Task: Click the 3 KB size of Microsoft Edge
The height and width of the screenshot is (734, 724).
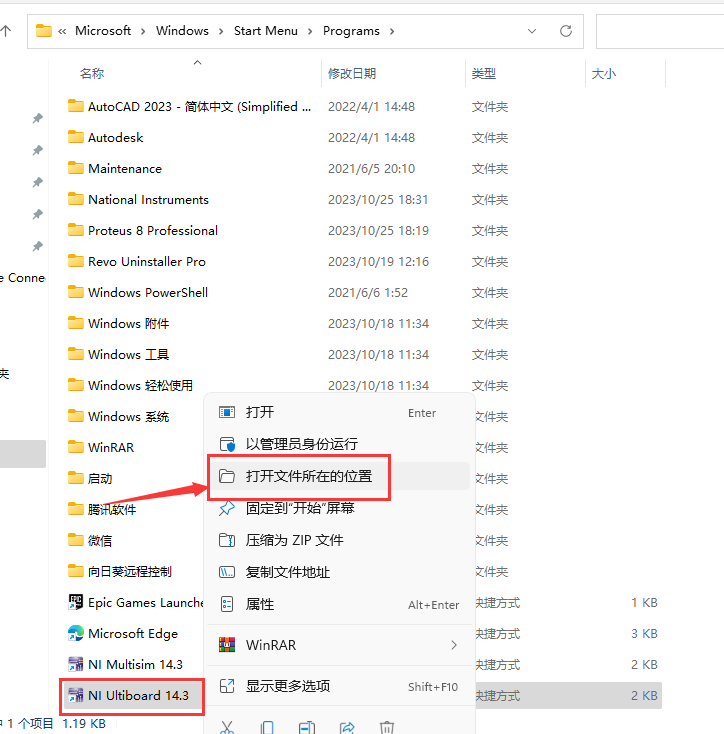Action: click(x=644, y=634)
